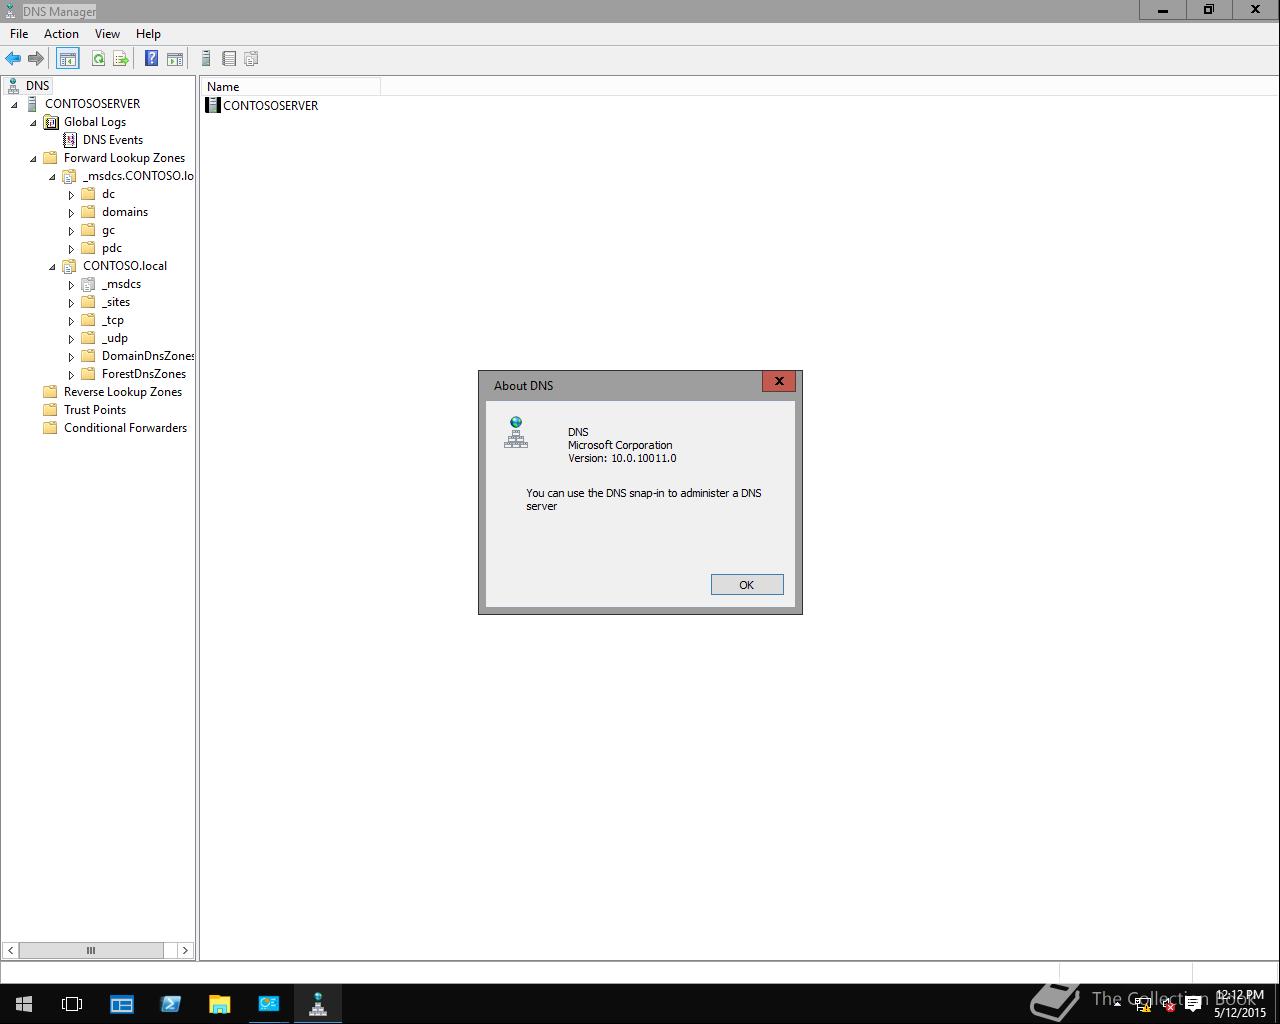Open the Action Center notification icon
The width and height of the screenshot is (1280, 1024).
coord(1193,1005)
